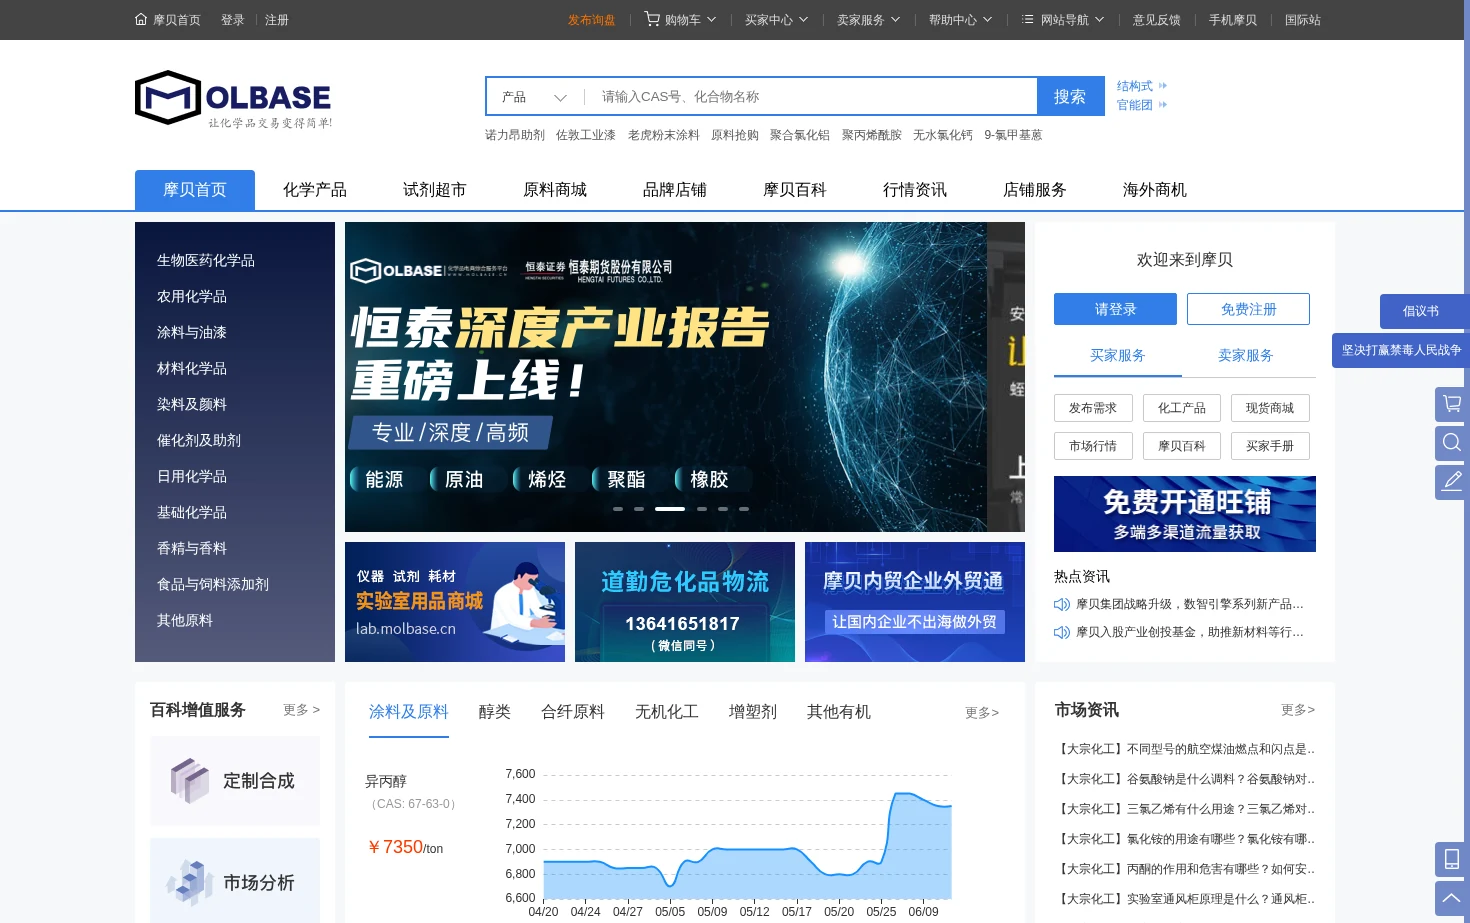Click the back-to-top arrow icon
1470x923 pixels.
coord(1452,899)
